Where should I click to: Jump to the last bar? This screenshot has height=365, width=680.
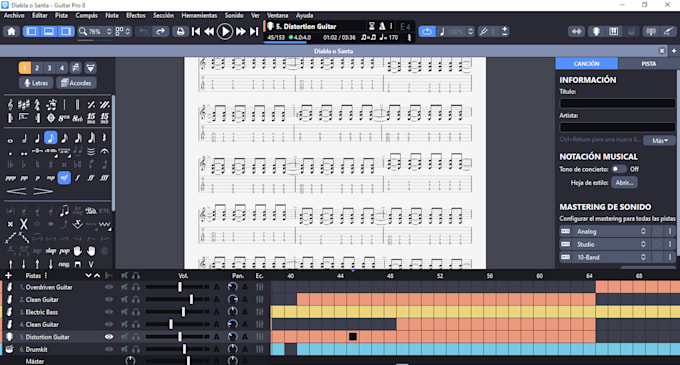click(x=254, y=31)
